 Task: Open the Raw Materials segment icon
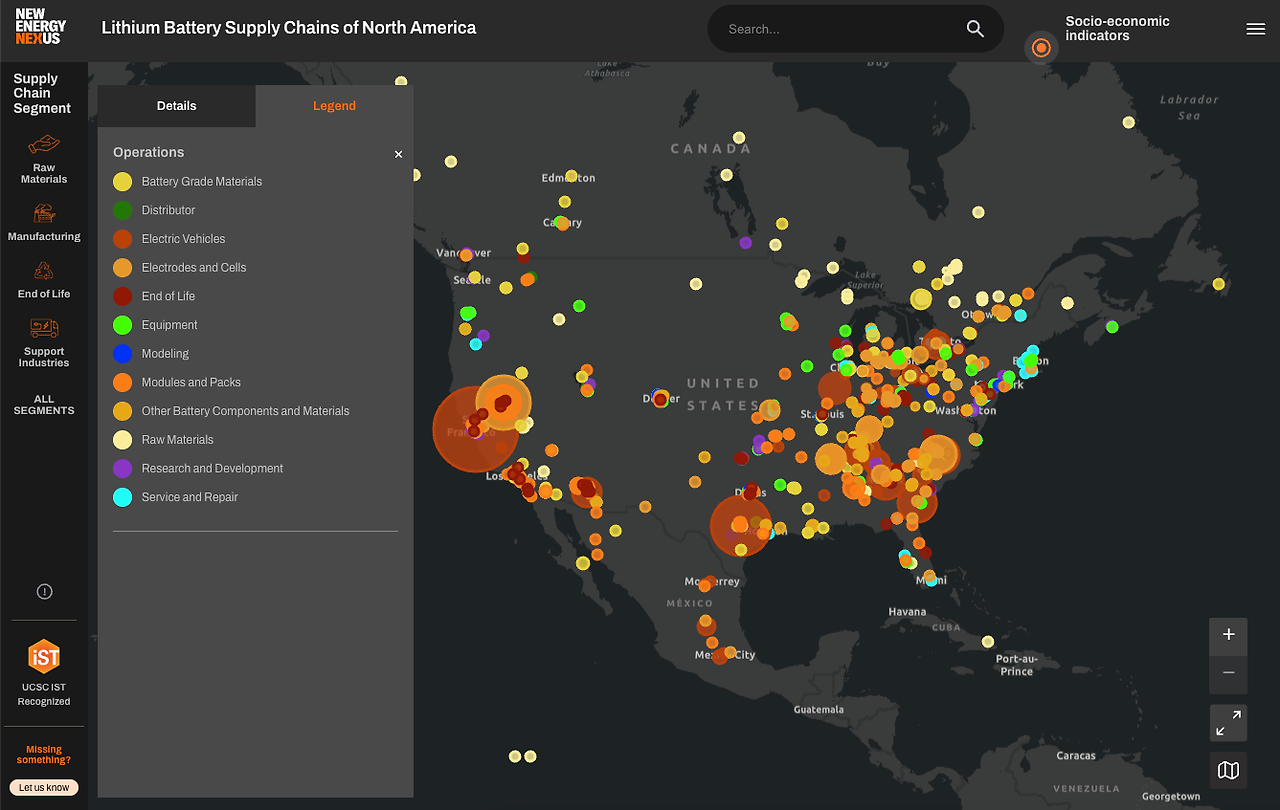point(44,145)
